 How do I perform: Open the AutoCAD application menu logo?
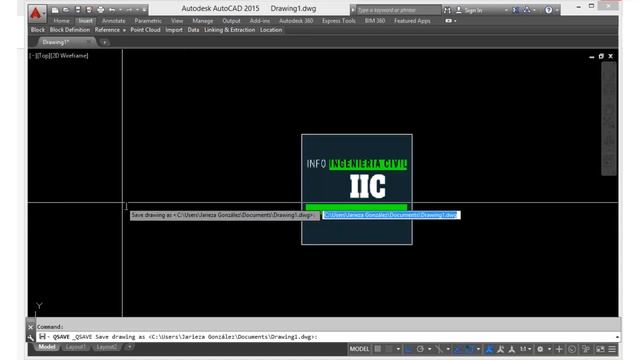(x=36, y=13)
